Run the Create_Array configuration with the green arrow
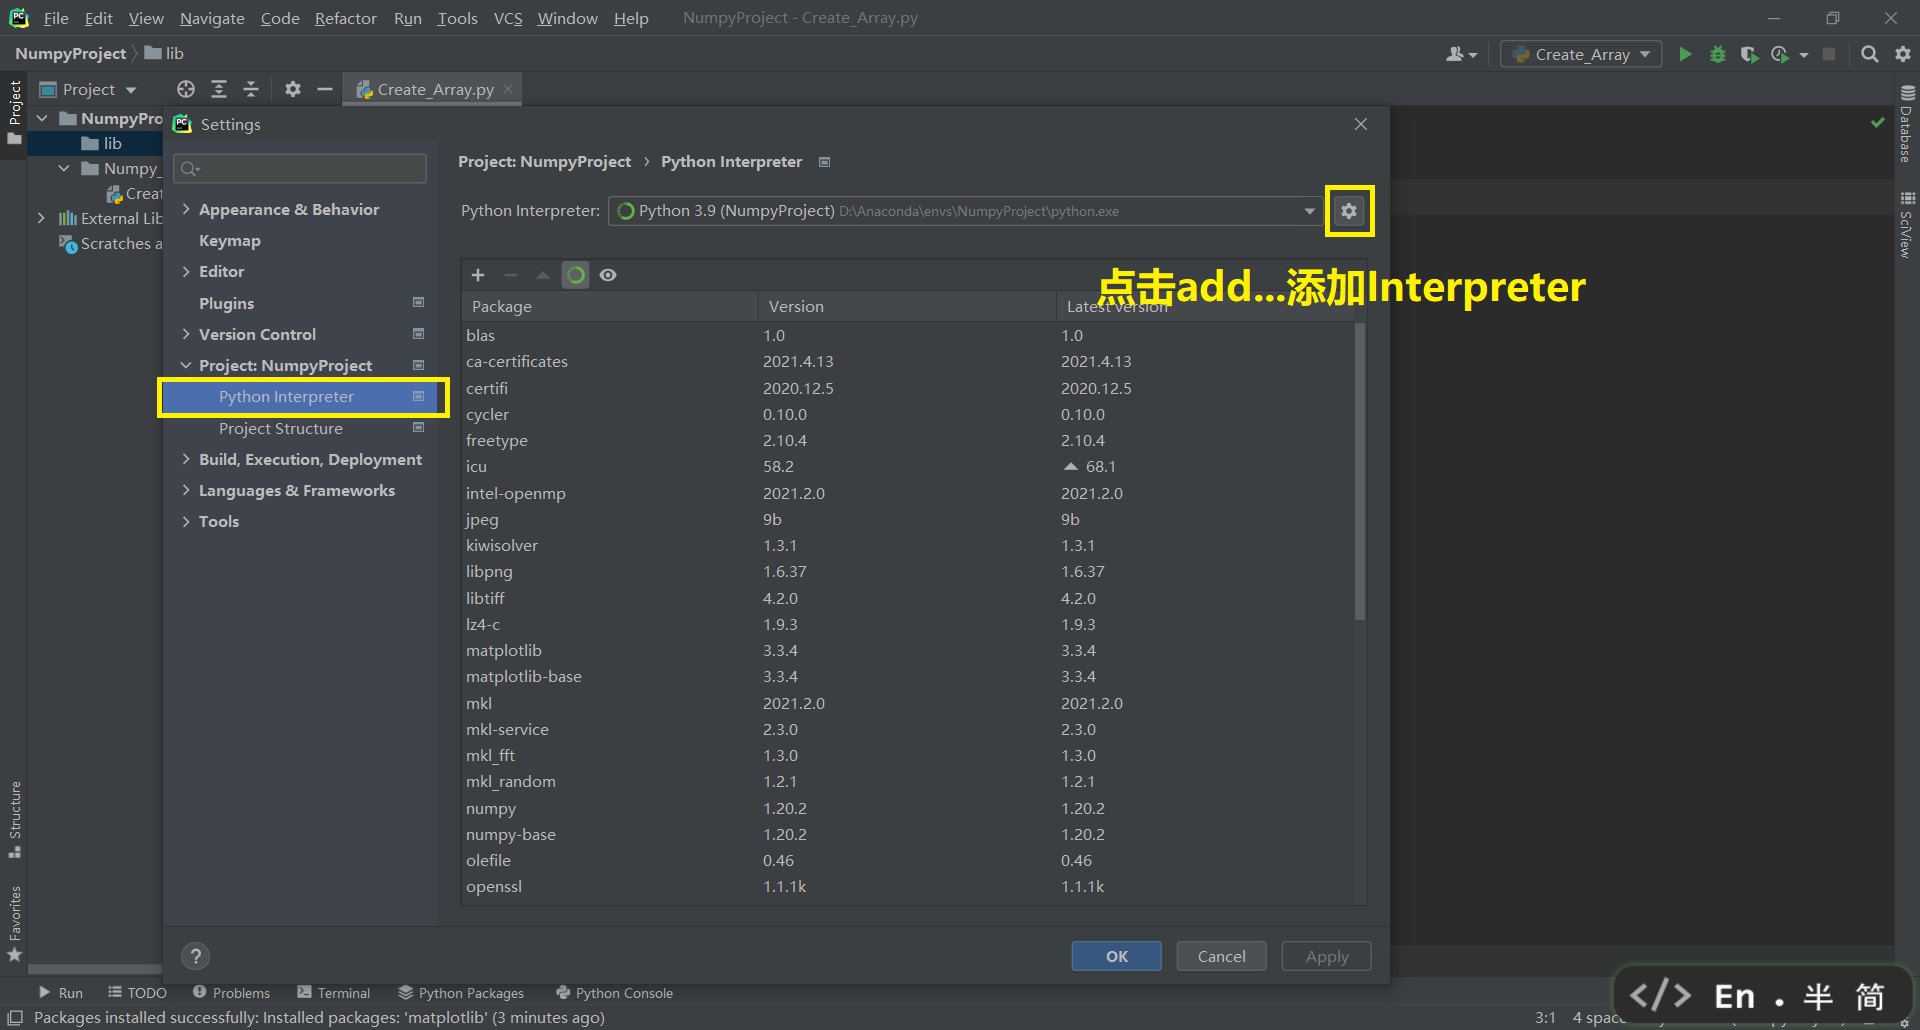This screenshot has width=1920, height=1030. point(1685,54)
